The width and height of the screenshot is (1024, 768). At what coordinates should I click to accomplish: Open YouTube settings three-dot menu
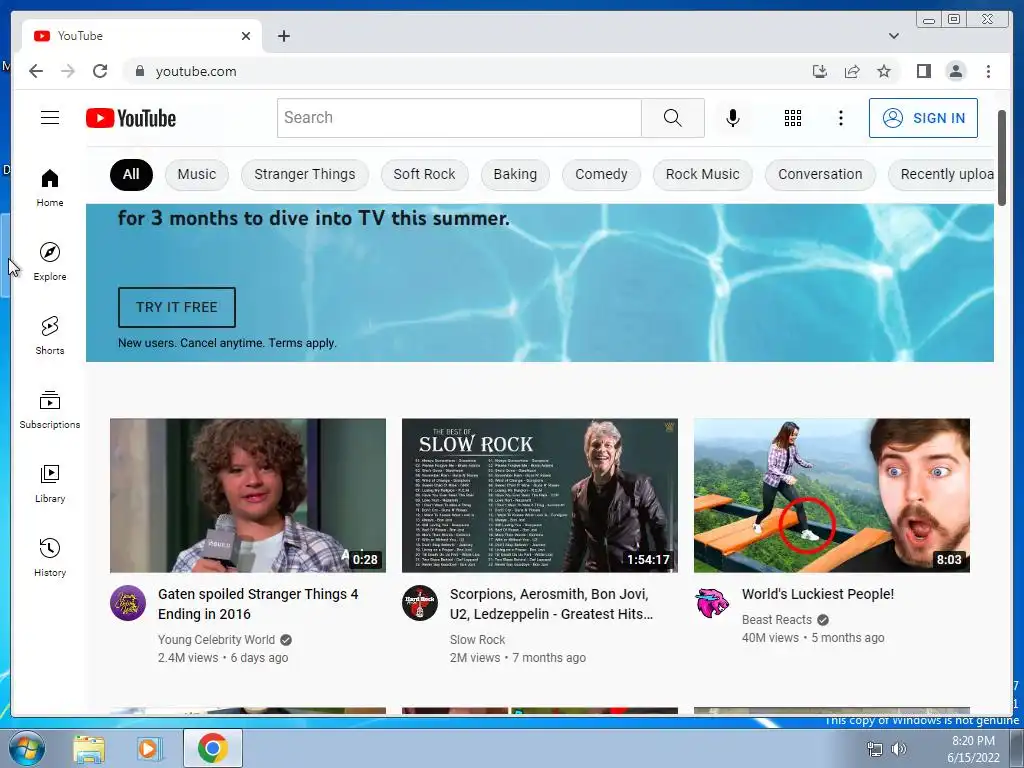click(840, 118)
